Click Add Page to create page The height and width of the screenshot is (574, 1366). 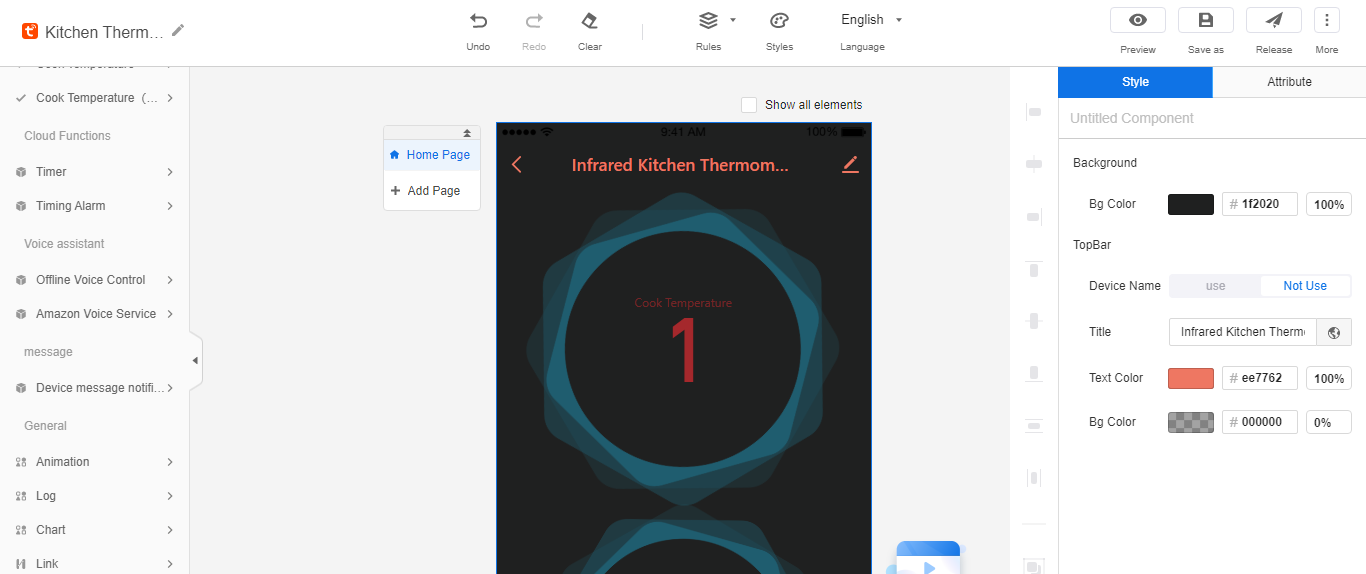point(432,191)
